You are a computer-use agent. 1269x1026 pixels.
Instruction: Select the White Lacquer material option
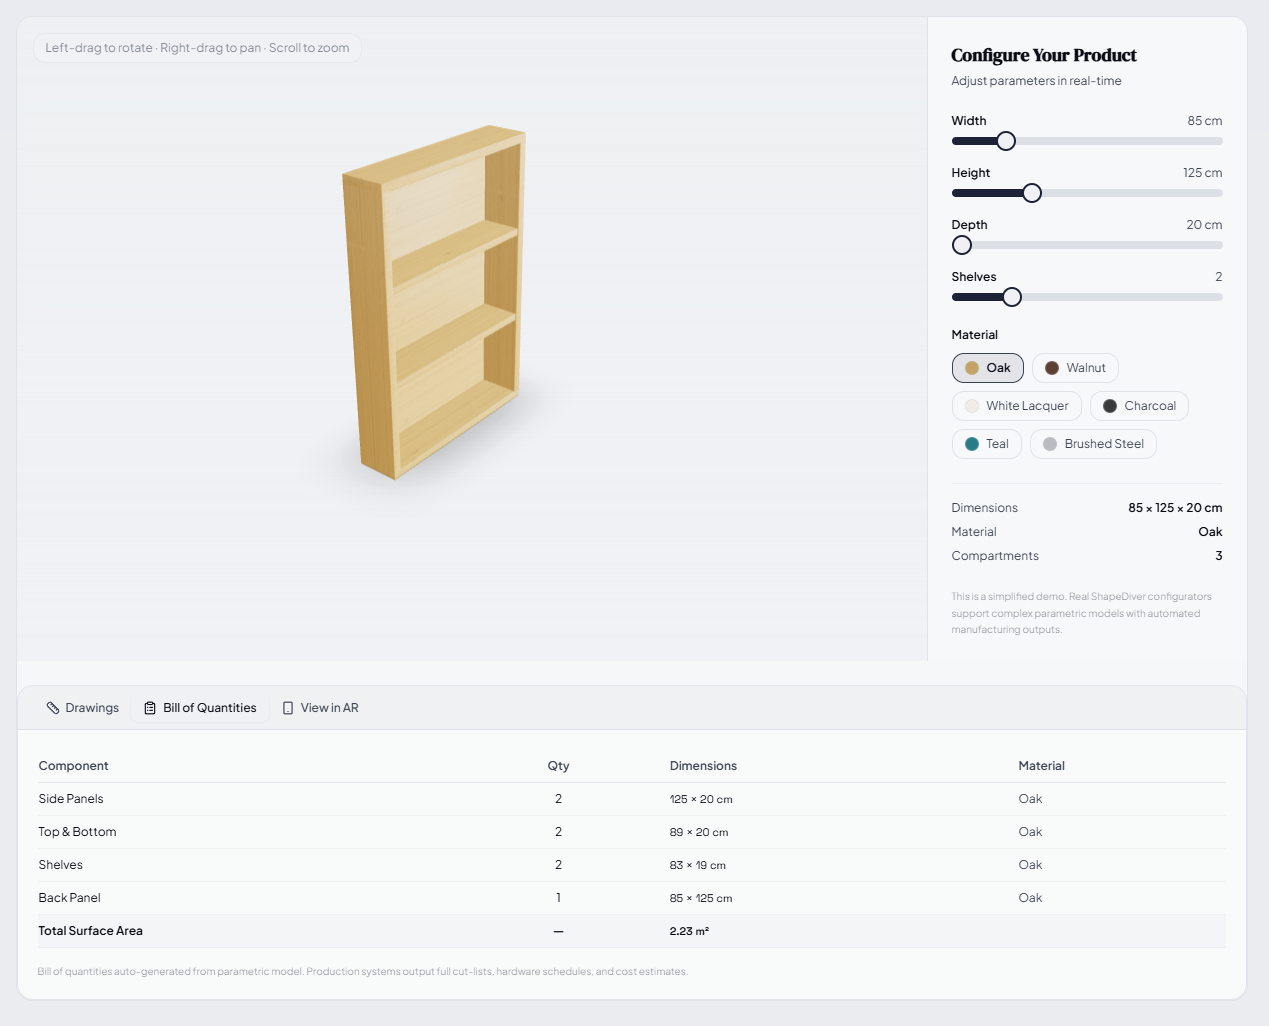pos(1016,406)
